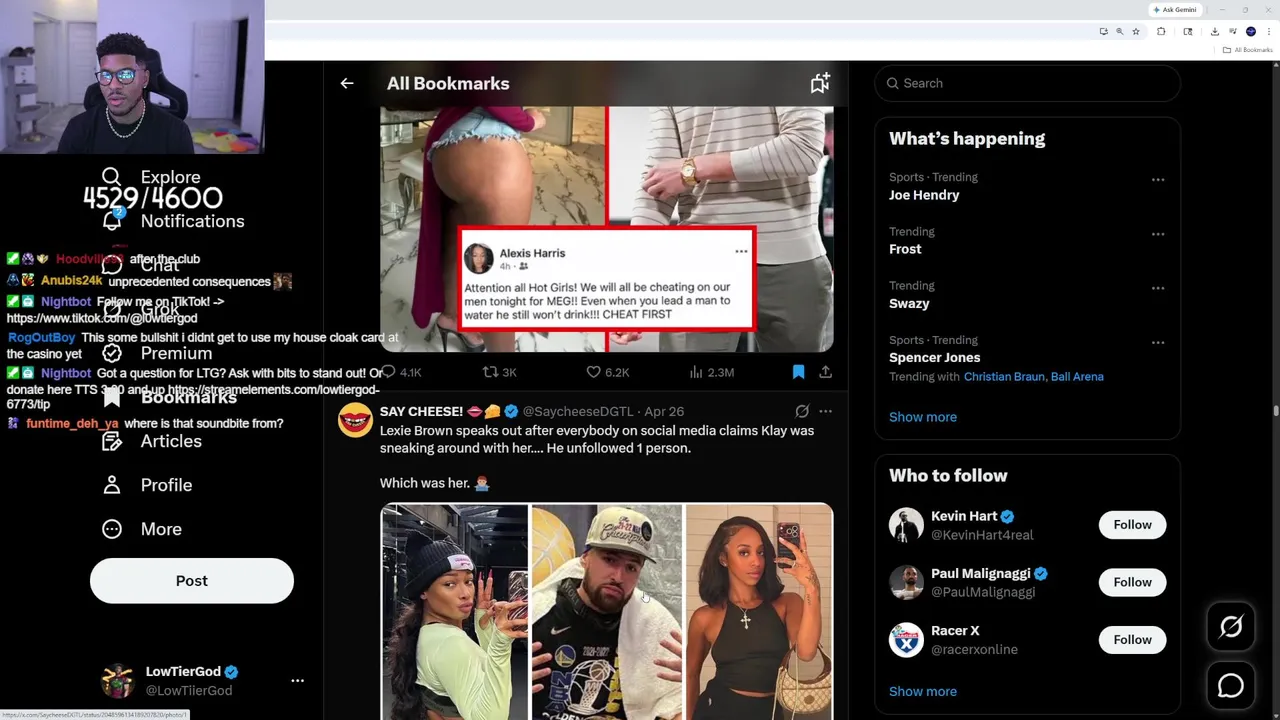
Task: Open the Ball Arena trending link
Action: point(1077,377)
